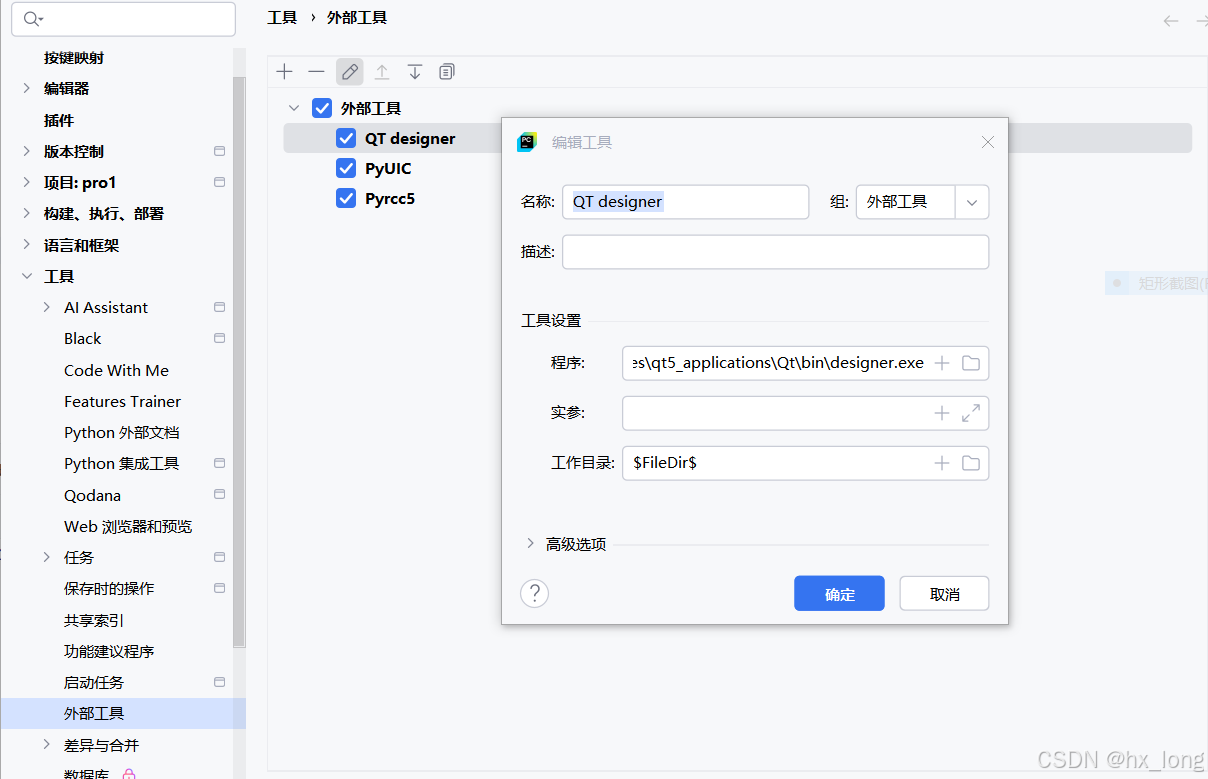Close the 编辑工具 dialog

pos(988,142)
